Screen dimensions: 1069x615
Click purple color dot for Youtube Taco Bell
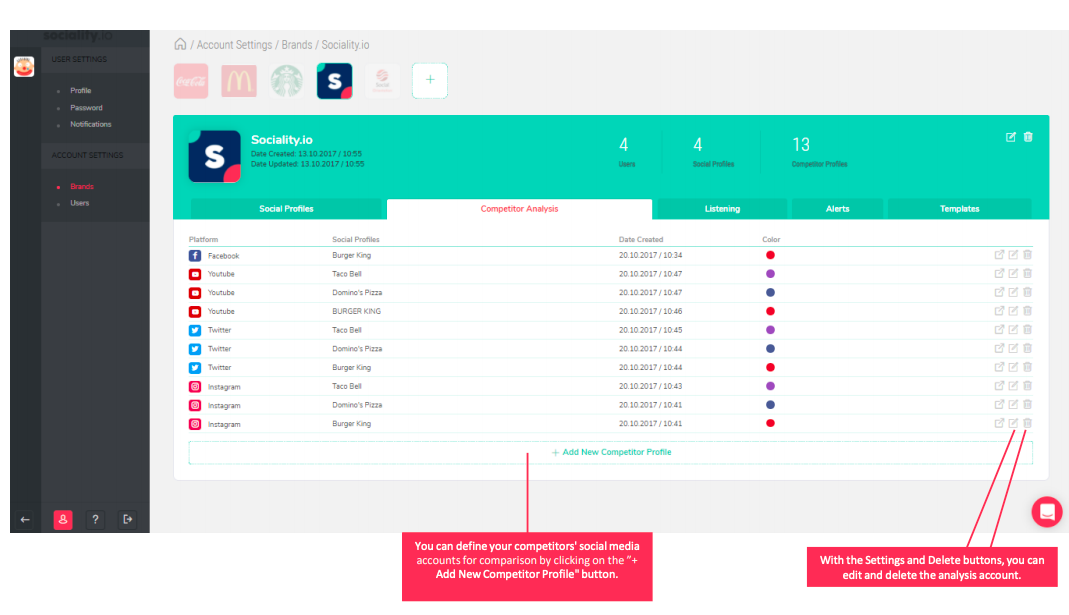770,273
